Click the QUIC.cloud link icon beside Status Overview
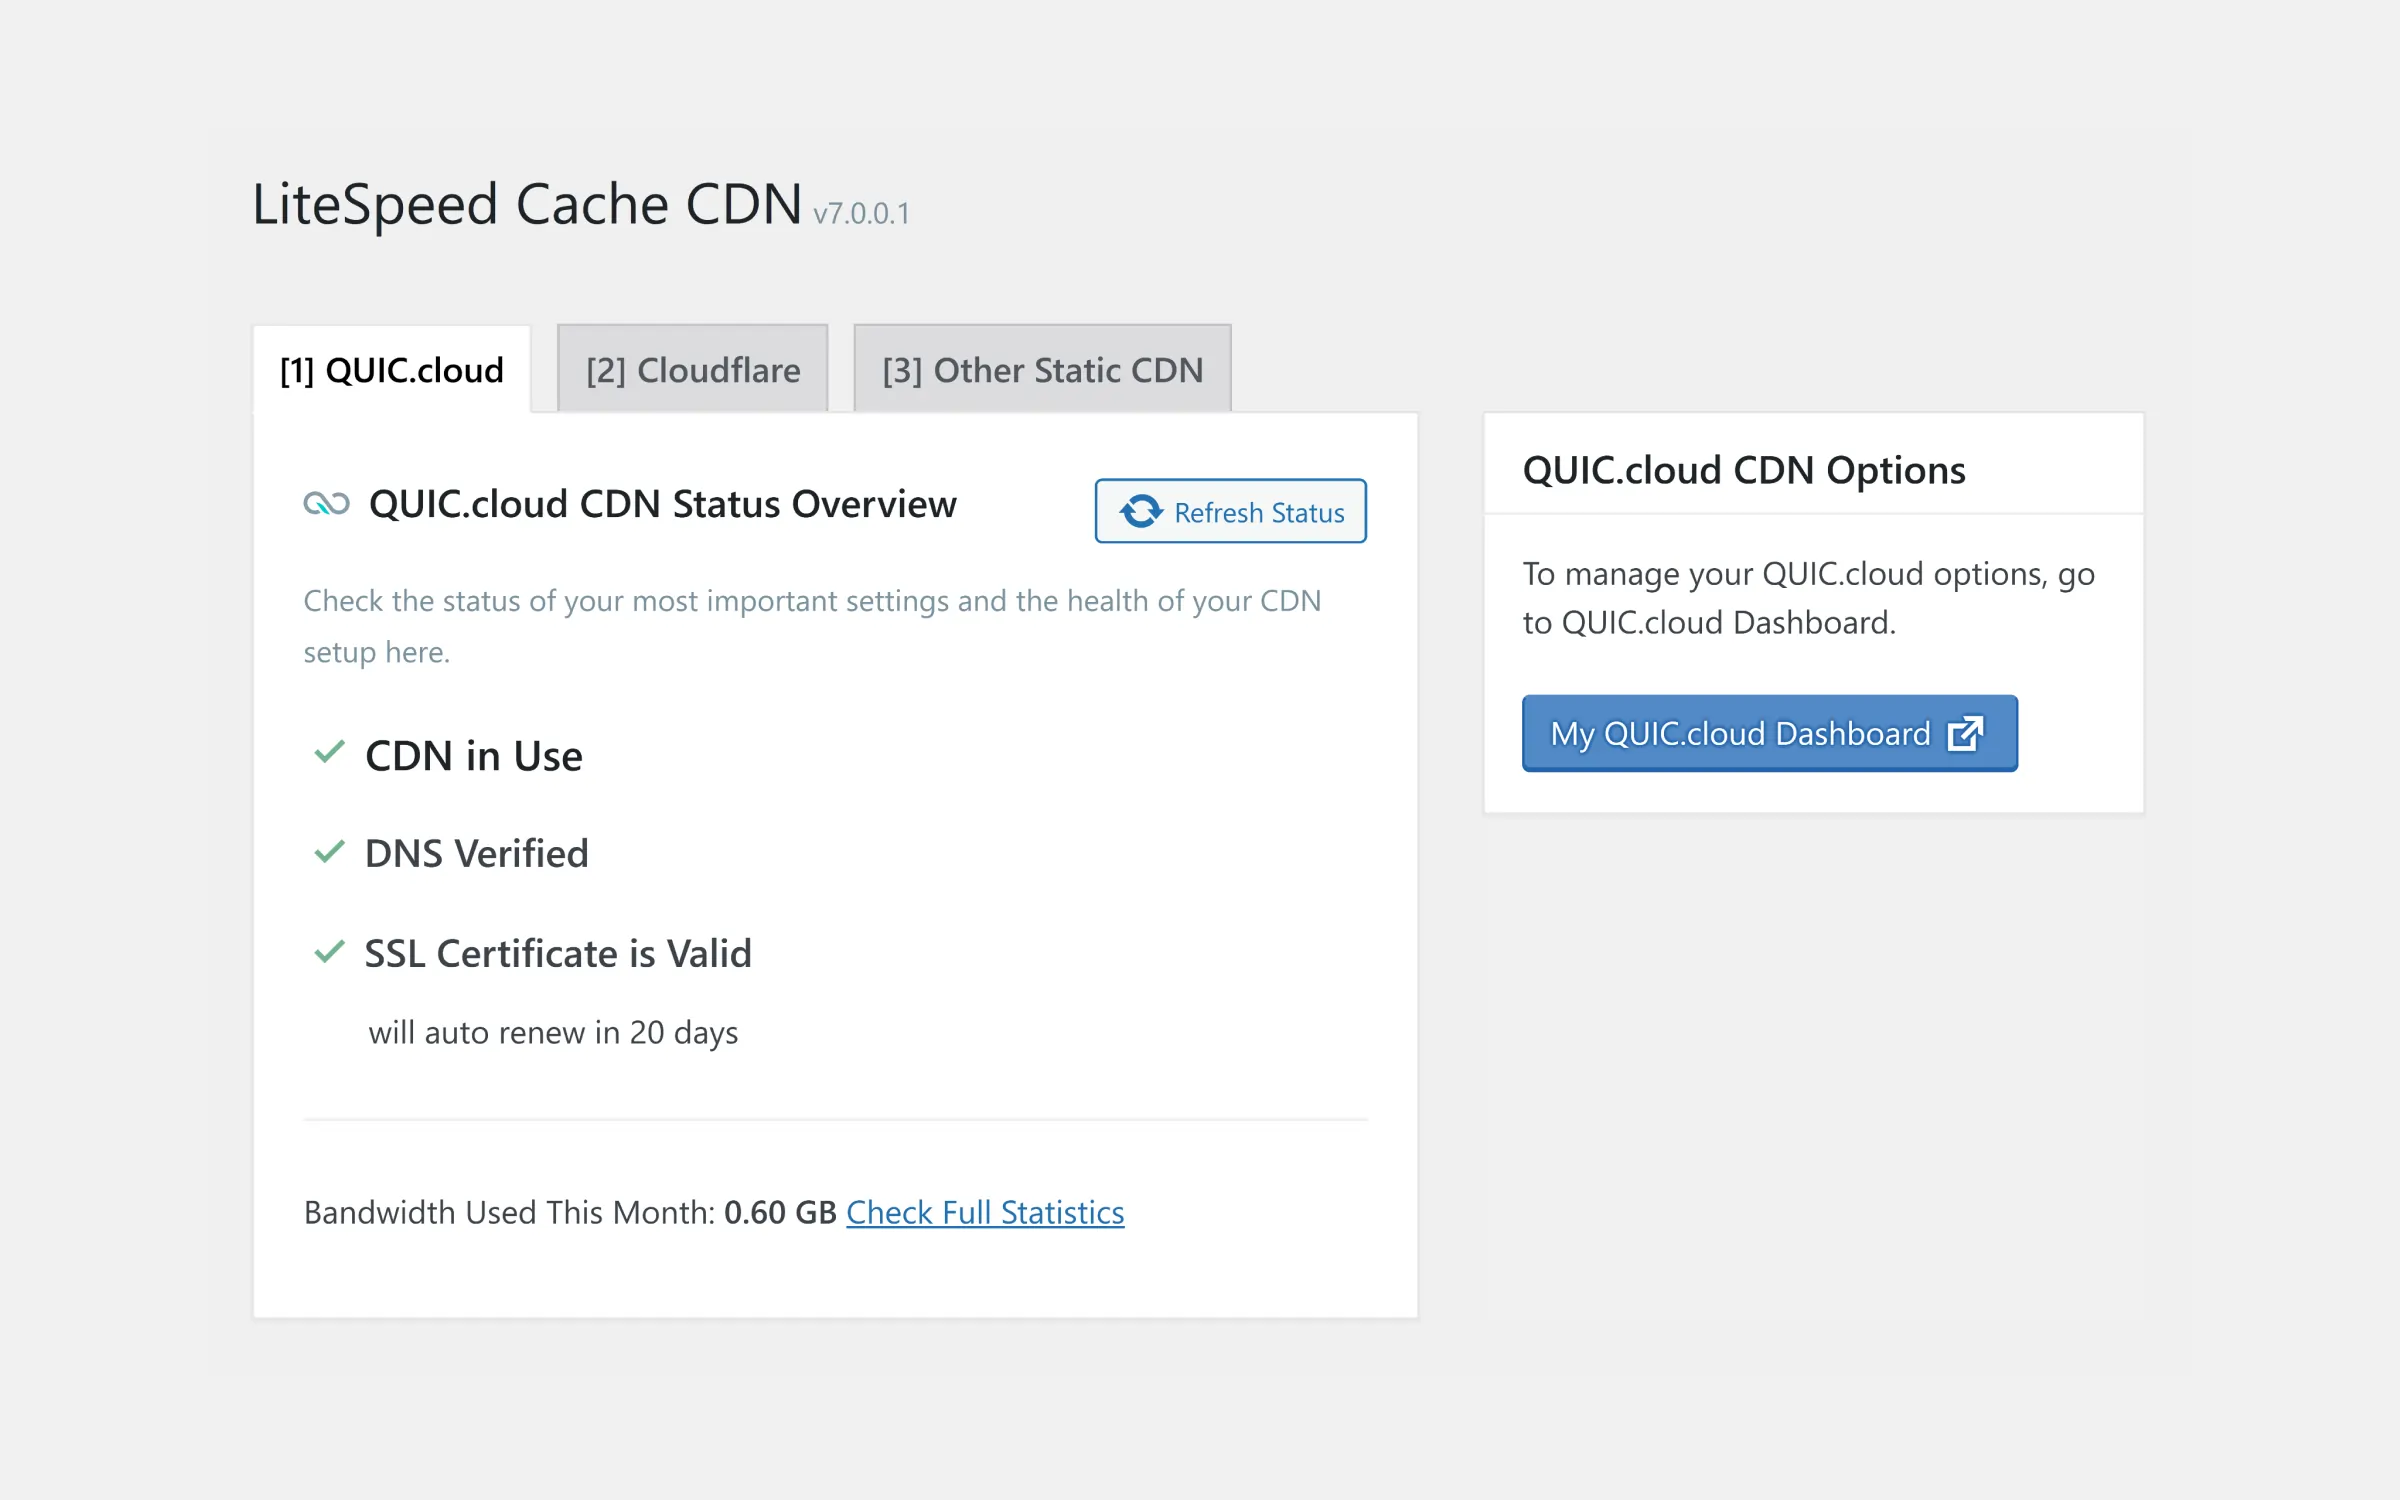This screenshot has width=2400, height=1500. pyautogui.click(x=327, y=504)
